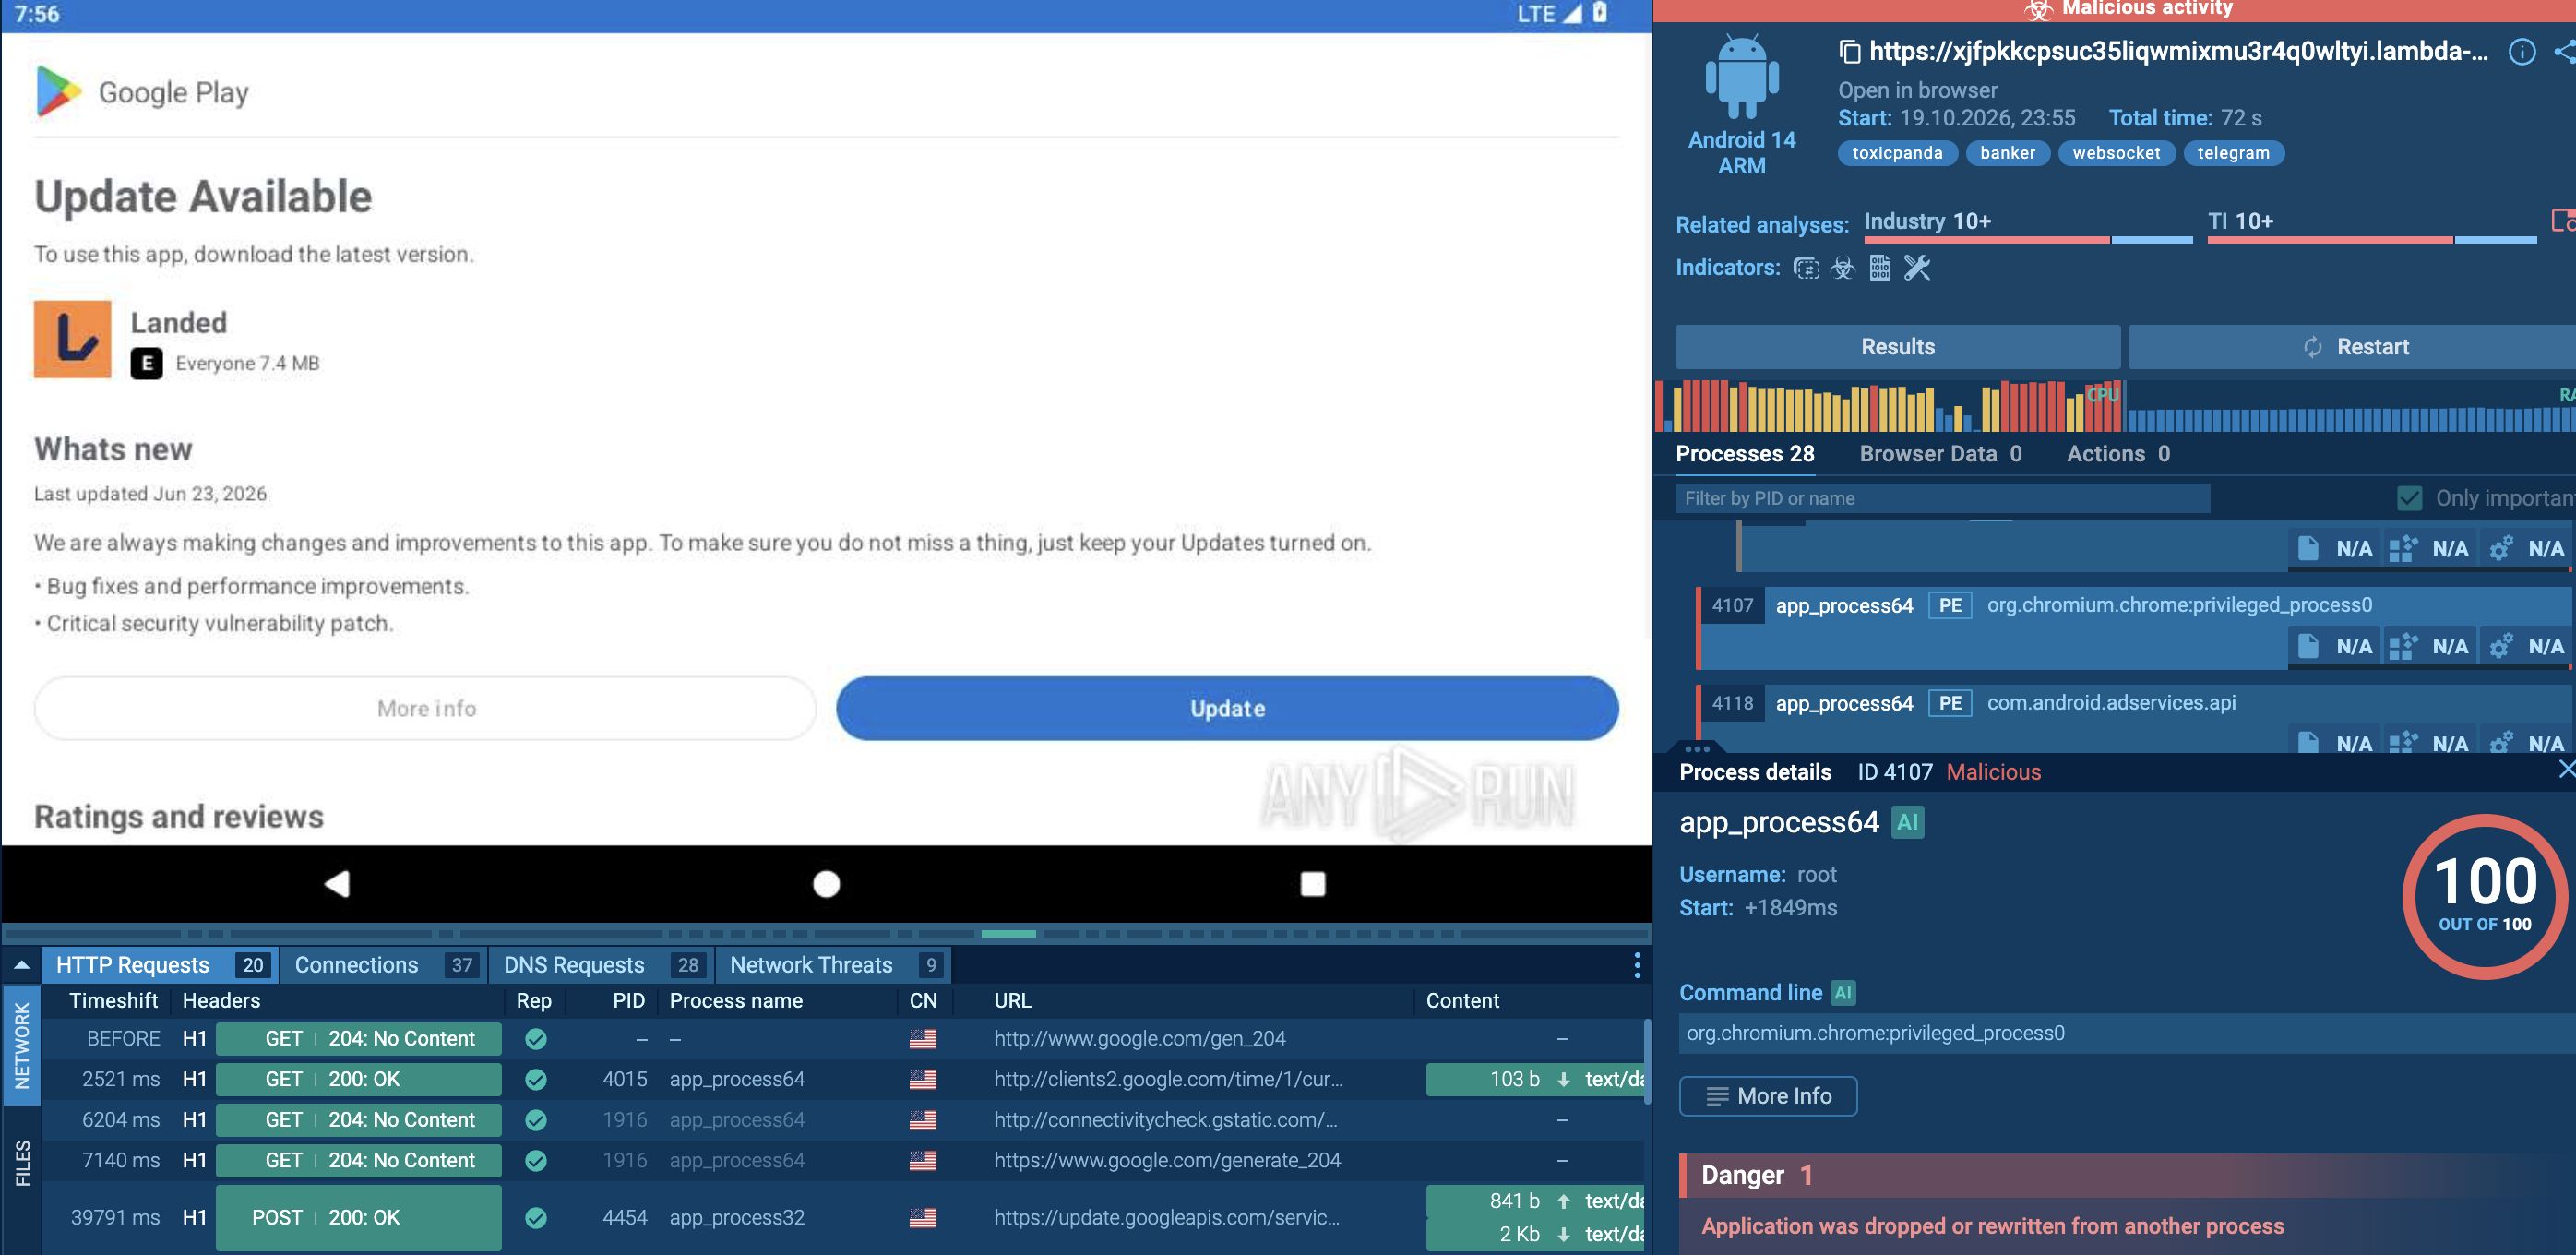Tap the Android home circle button
Screen dimensions: 2576x1255
[826, 883]
